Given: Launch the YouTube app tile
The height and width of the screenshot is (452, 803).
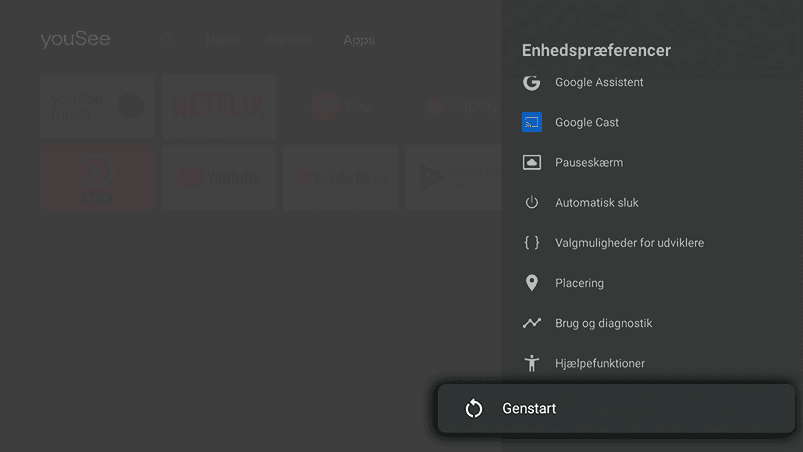Looking at the screenshot, I should click(x=219, y=178).
